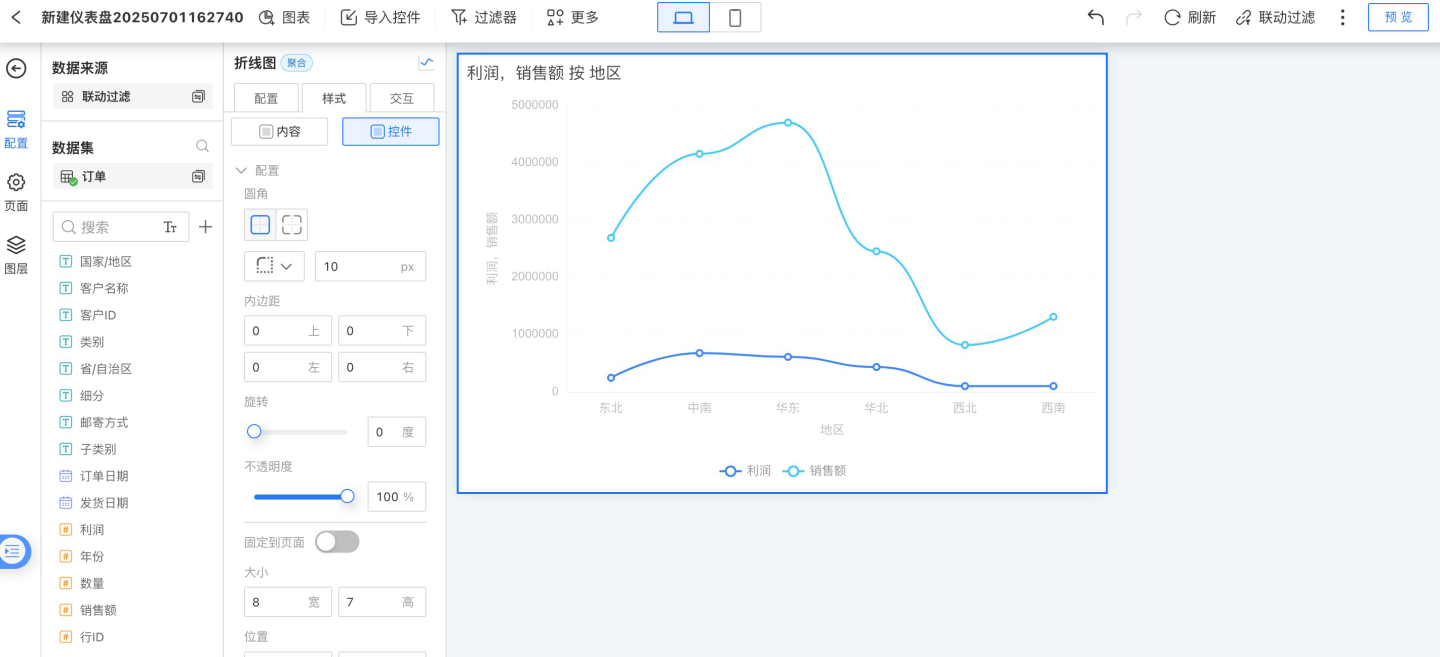Click the 不透明度 opacity slider handle
This screenshot has height=657, width=1440.
click(347, 496)
